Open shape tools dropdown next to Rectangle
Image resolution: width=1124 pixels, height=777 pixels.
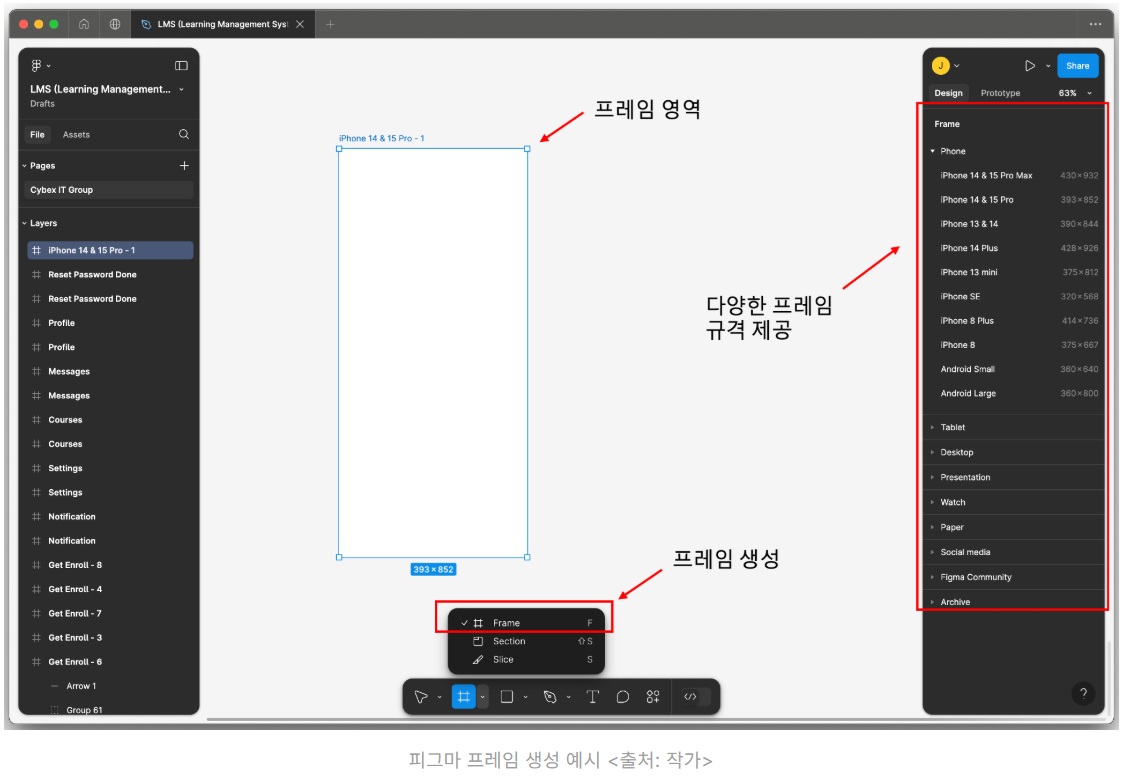click(525, 697)
